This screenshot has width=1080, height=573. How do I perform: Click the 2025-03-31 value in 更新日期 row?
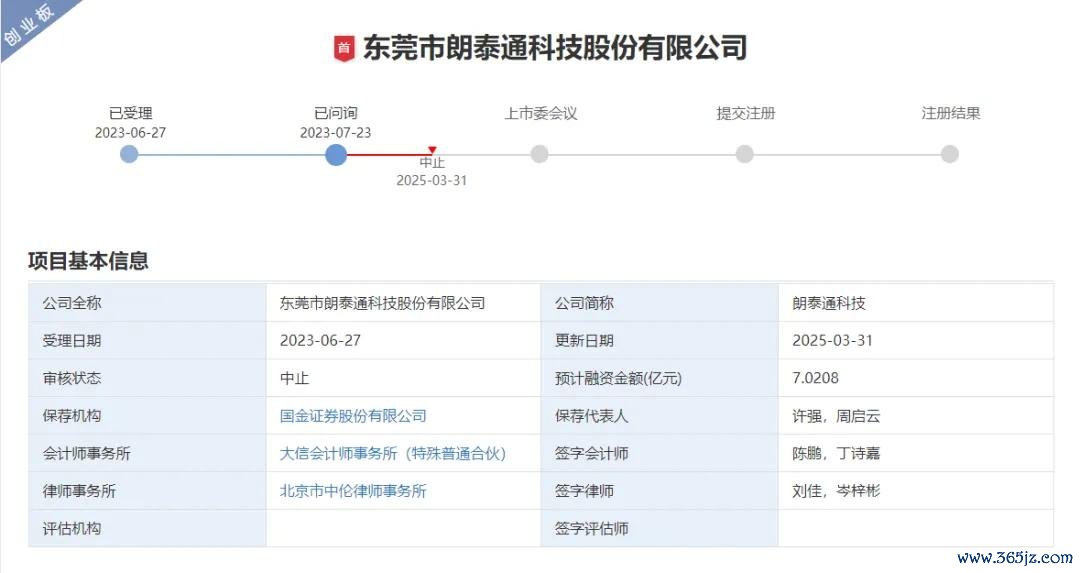[x=832, y=341]
